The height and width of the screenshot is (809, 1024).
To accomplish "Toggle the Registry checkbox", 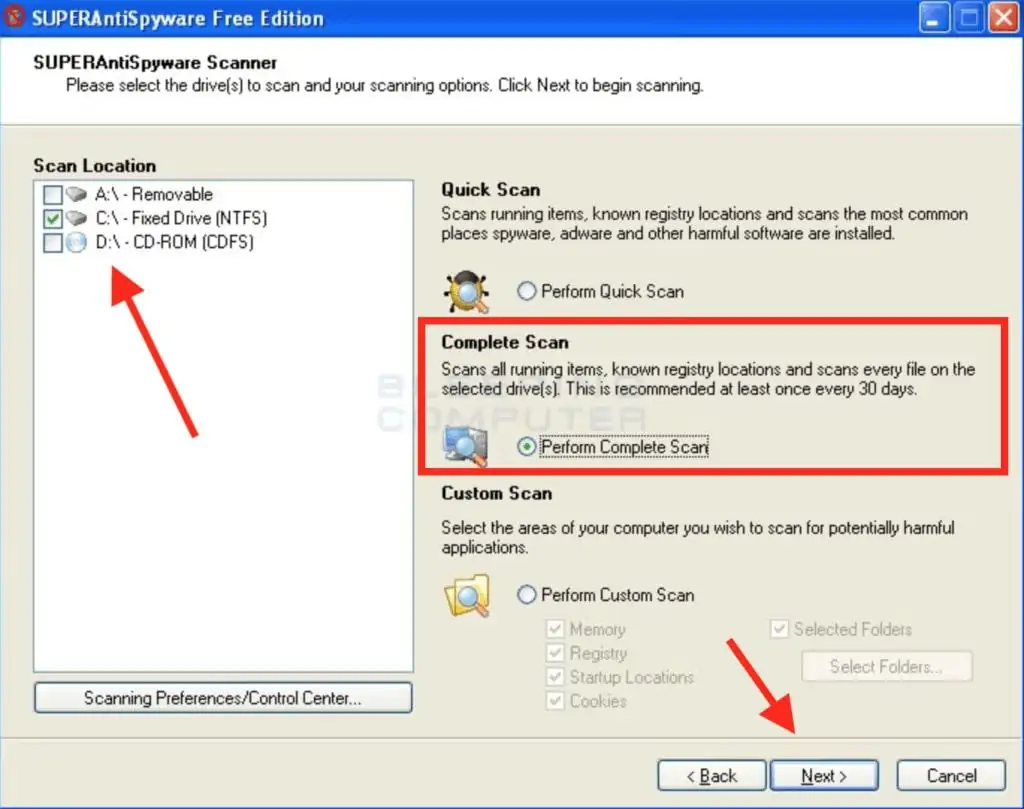I will pyautogui.click(x=555, y=653).
